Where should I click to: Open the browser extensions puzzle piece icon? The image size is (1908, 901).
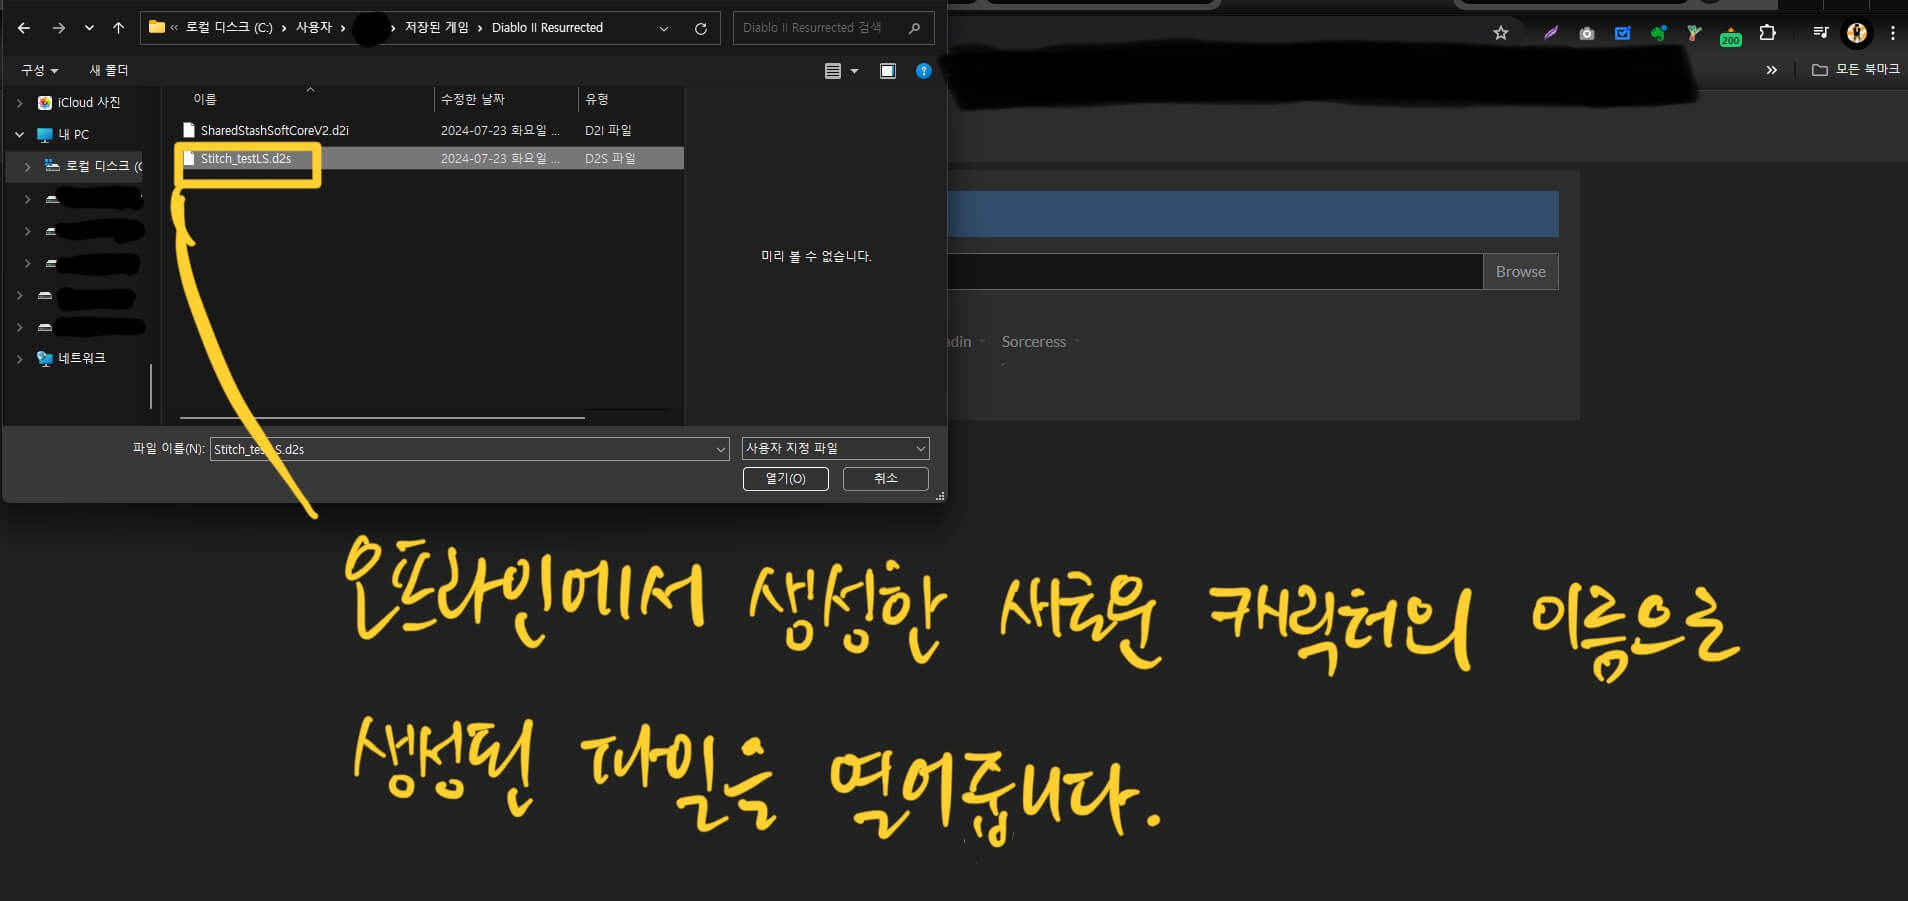click(x=1768, y=33)
